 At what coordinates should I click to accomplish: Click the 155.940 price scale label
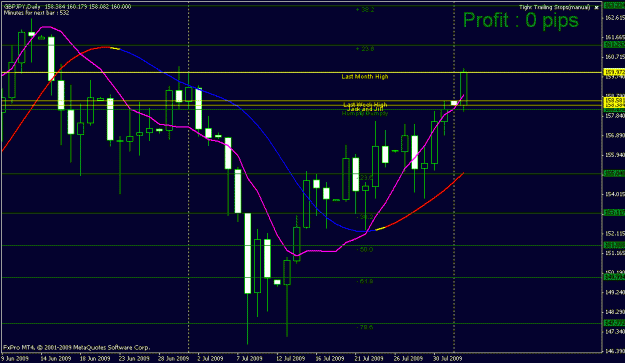click(x=615, y=155)
